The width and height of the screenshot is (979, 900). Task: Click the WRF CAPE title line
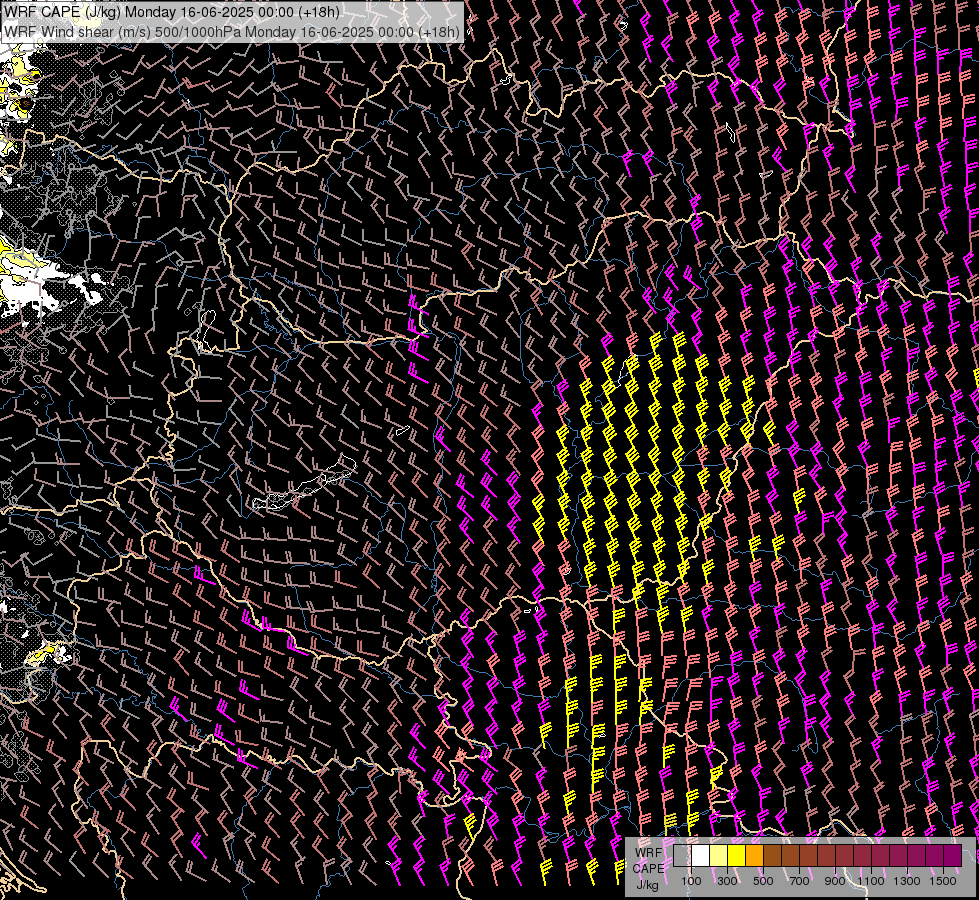[x=171, y=12]
